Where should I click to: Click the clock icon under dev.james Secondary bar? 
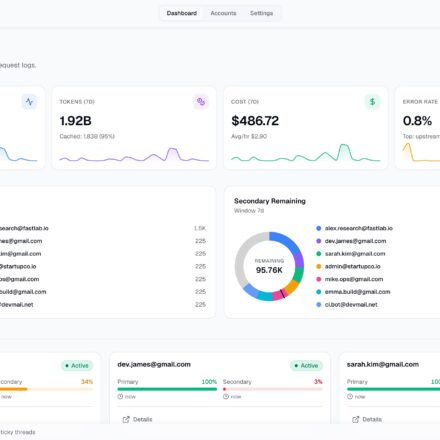[226, 397]
